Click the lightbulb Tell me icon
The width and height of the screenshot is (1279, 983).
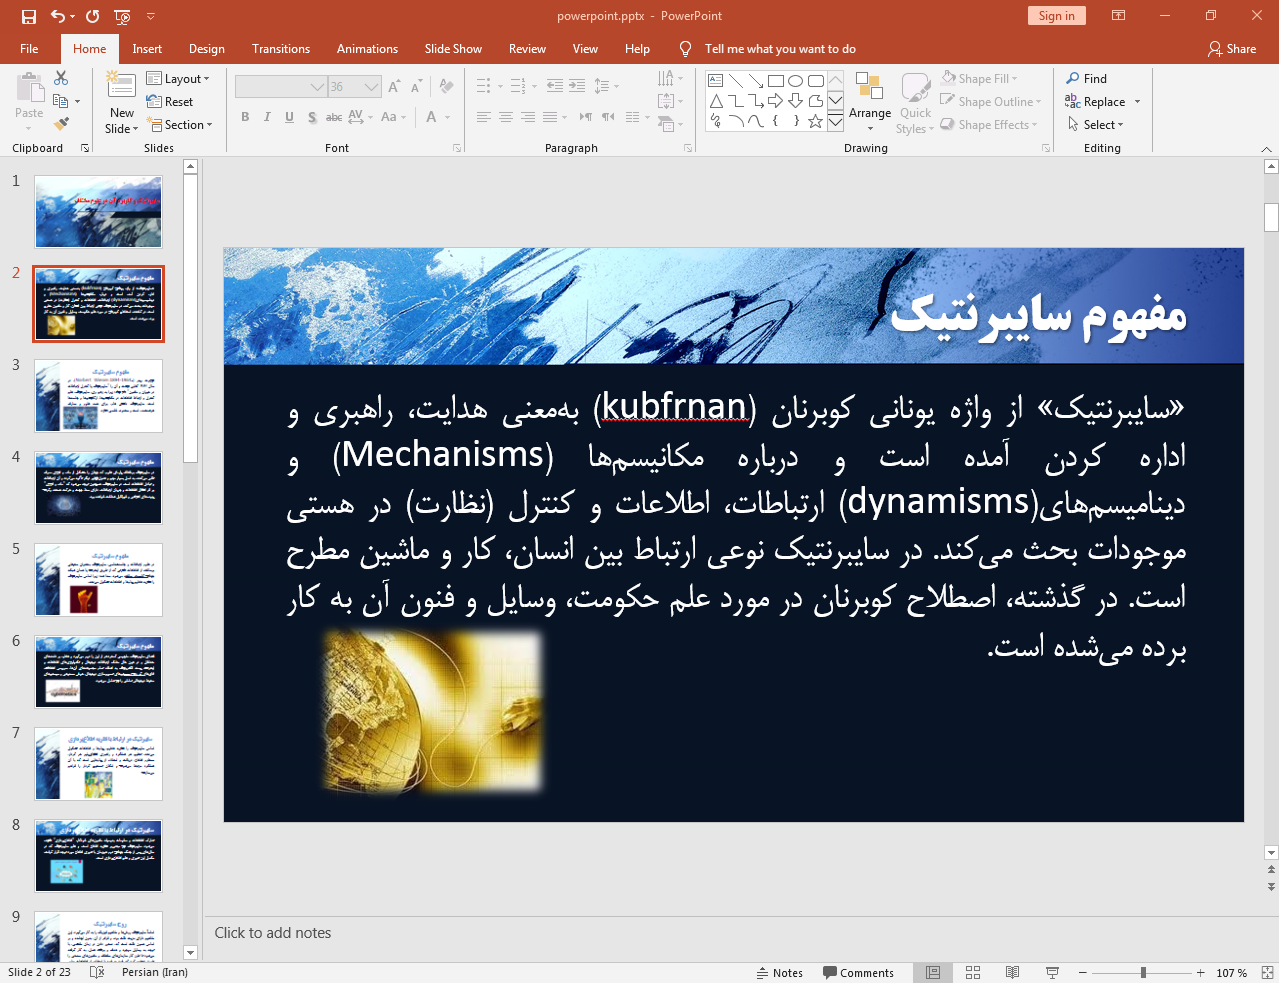point(685,49)
